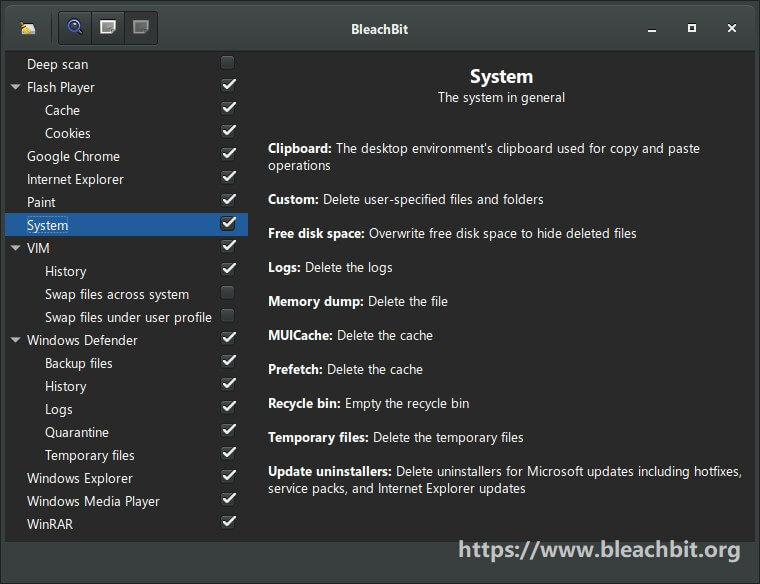This screenshot has width=760, height=584.
Task: Click the Clean toolbar icon
Action: pyautogui.click(x=108, y=27)
